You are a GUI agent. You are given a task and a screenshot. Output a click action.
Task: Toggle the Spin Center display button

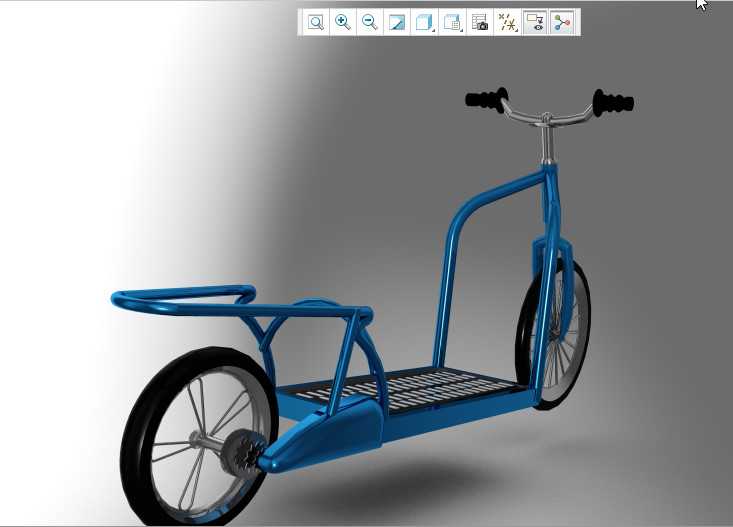click(x=562, y=22)
